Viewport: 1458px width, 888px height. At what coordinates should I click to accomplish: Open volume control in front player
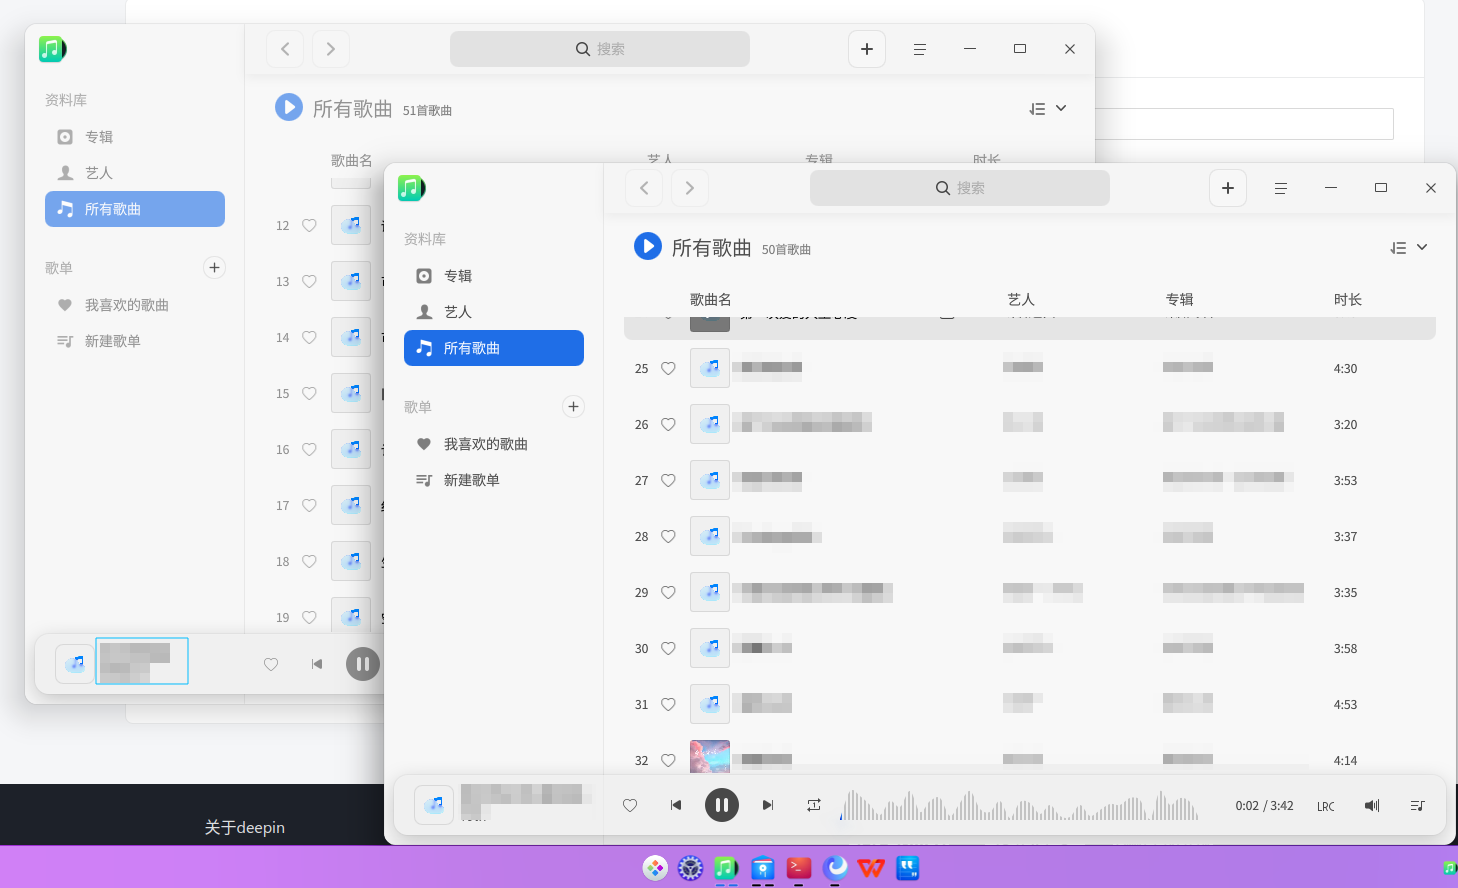[1372, 805]
